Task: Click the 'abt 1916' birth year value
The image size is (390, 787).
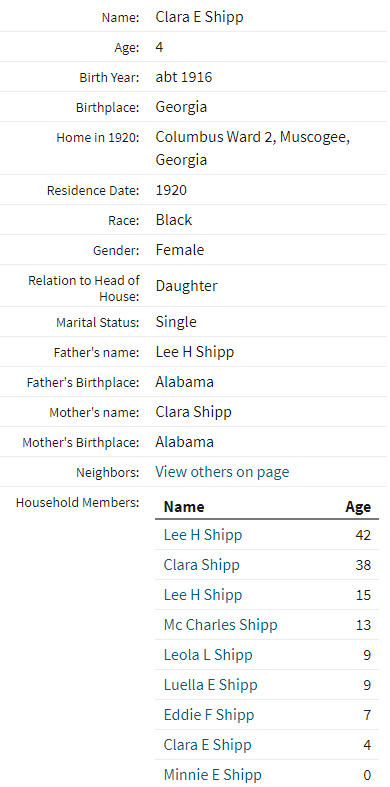Action: [184, 77]
